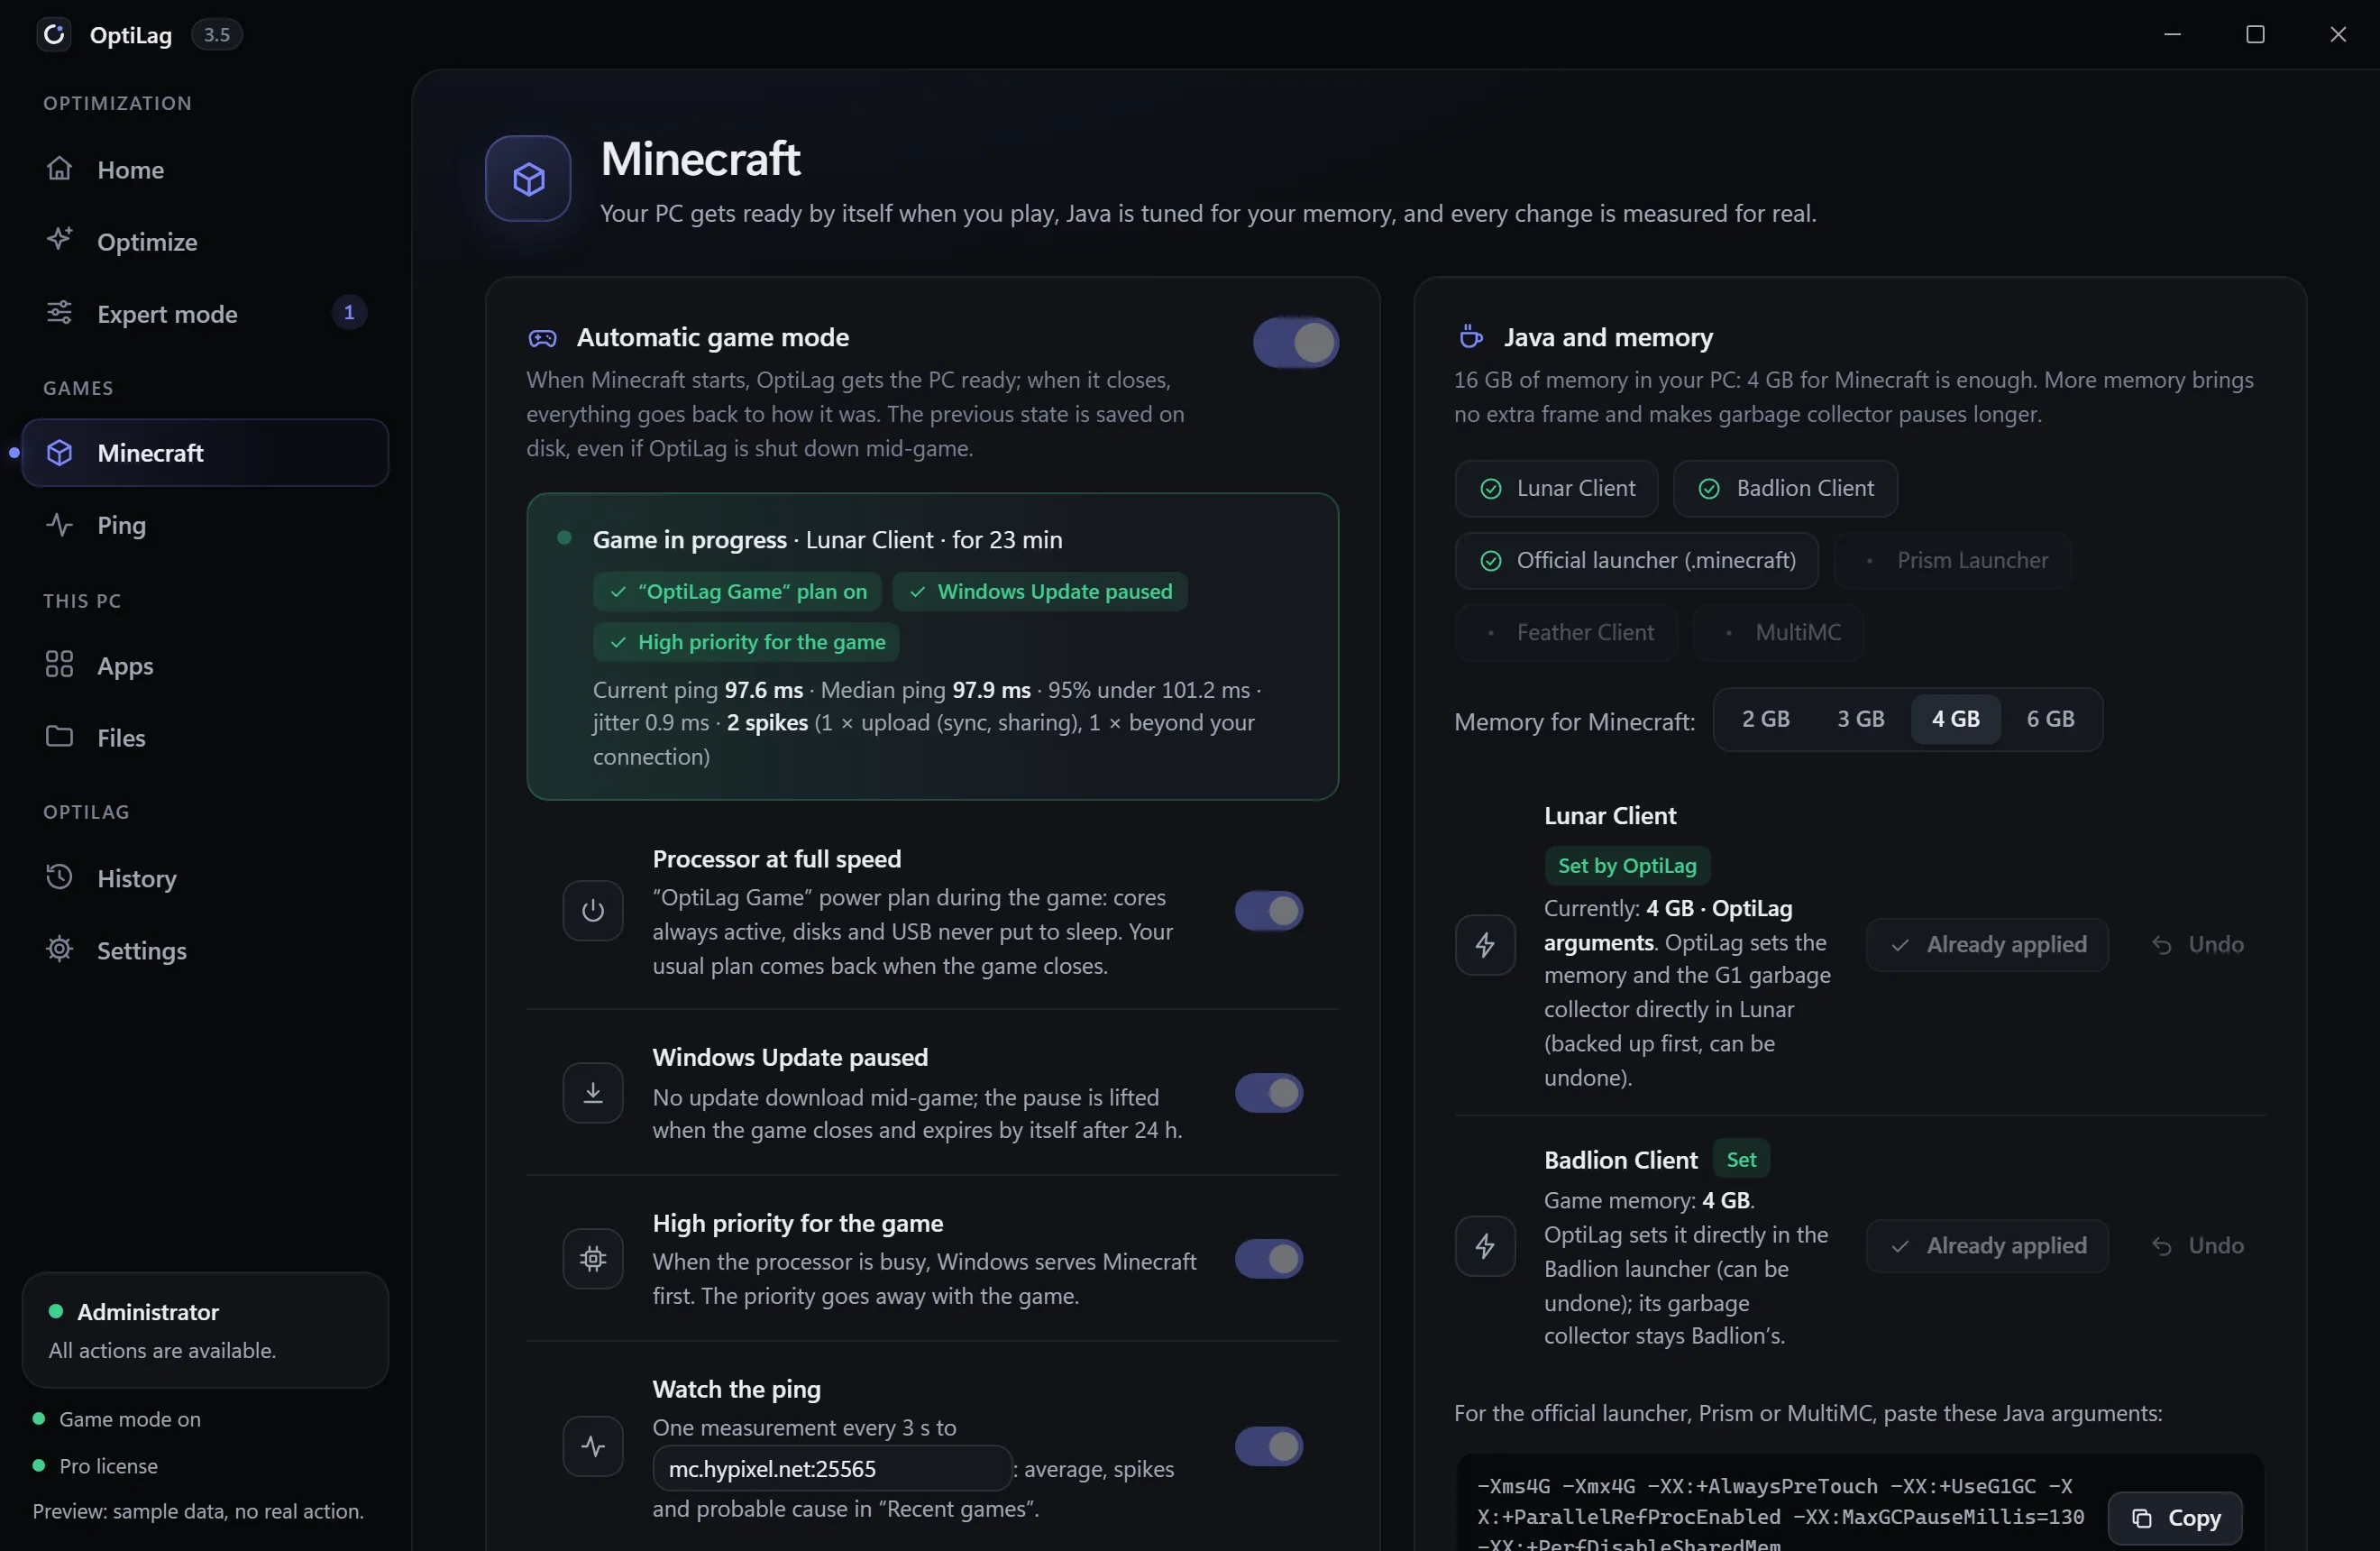Open History in the sidebar
Viewport: 2380px width, 1551px height.
point(205,879)
